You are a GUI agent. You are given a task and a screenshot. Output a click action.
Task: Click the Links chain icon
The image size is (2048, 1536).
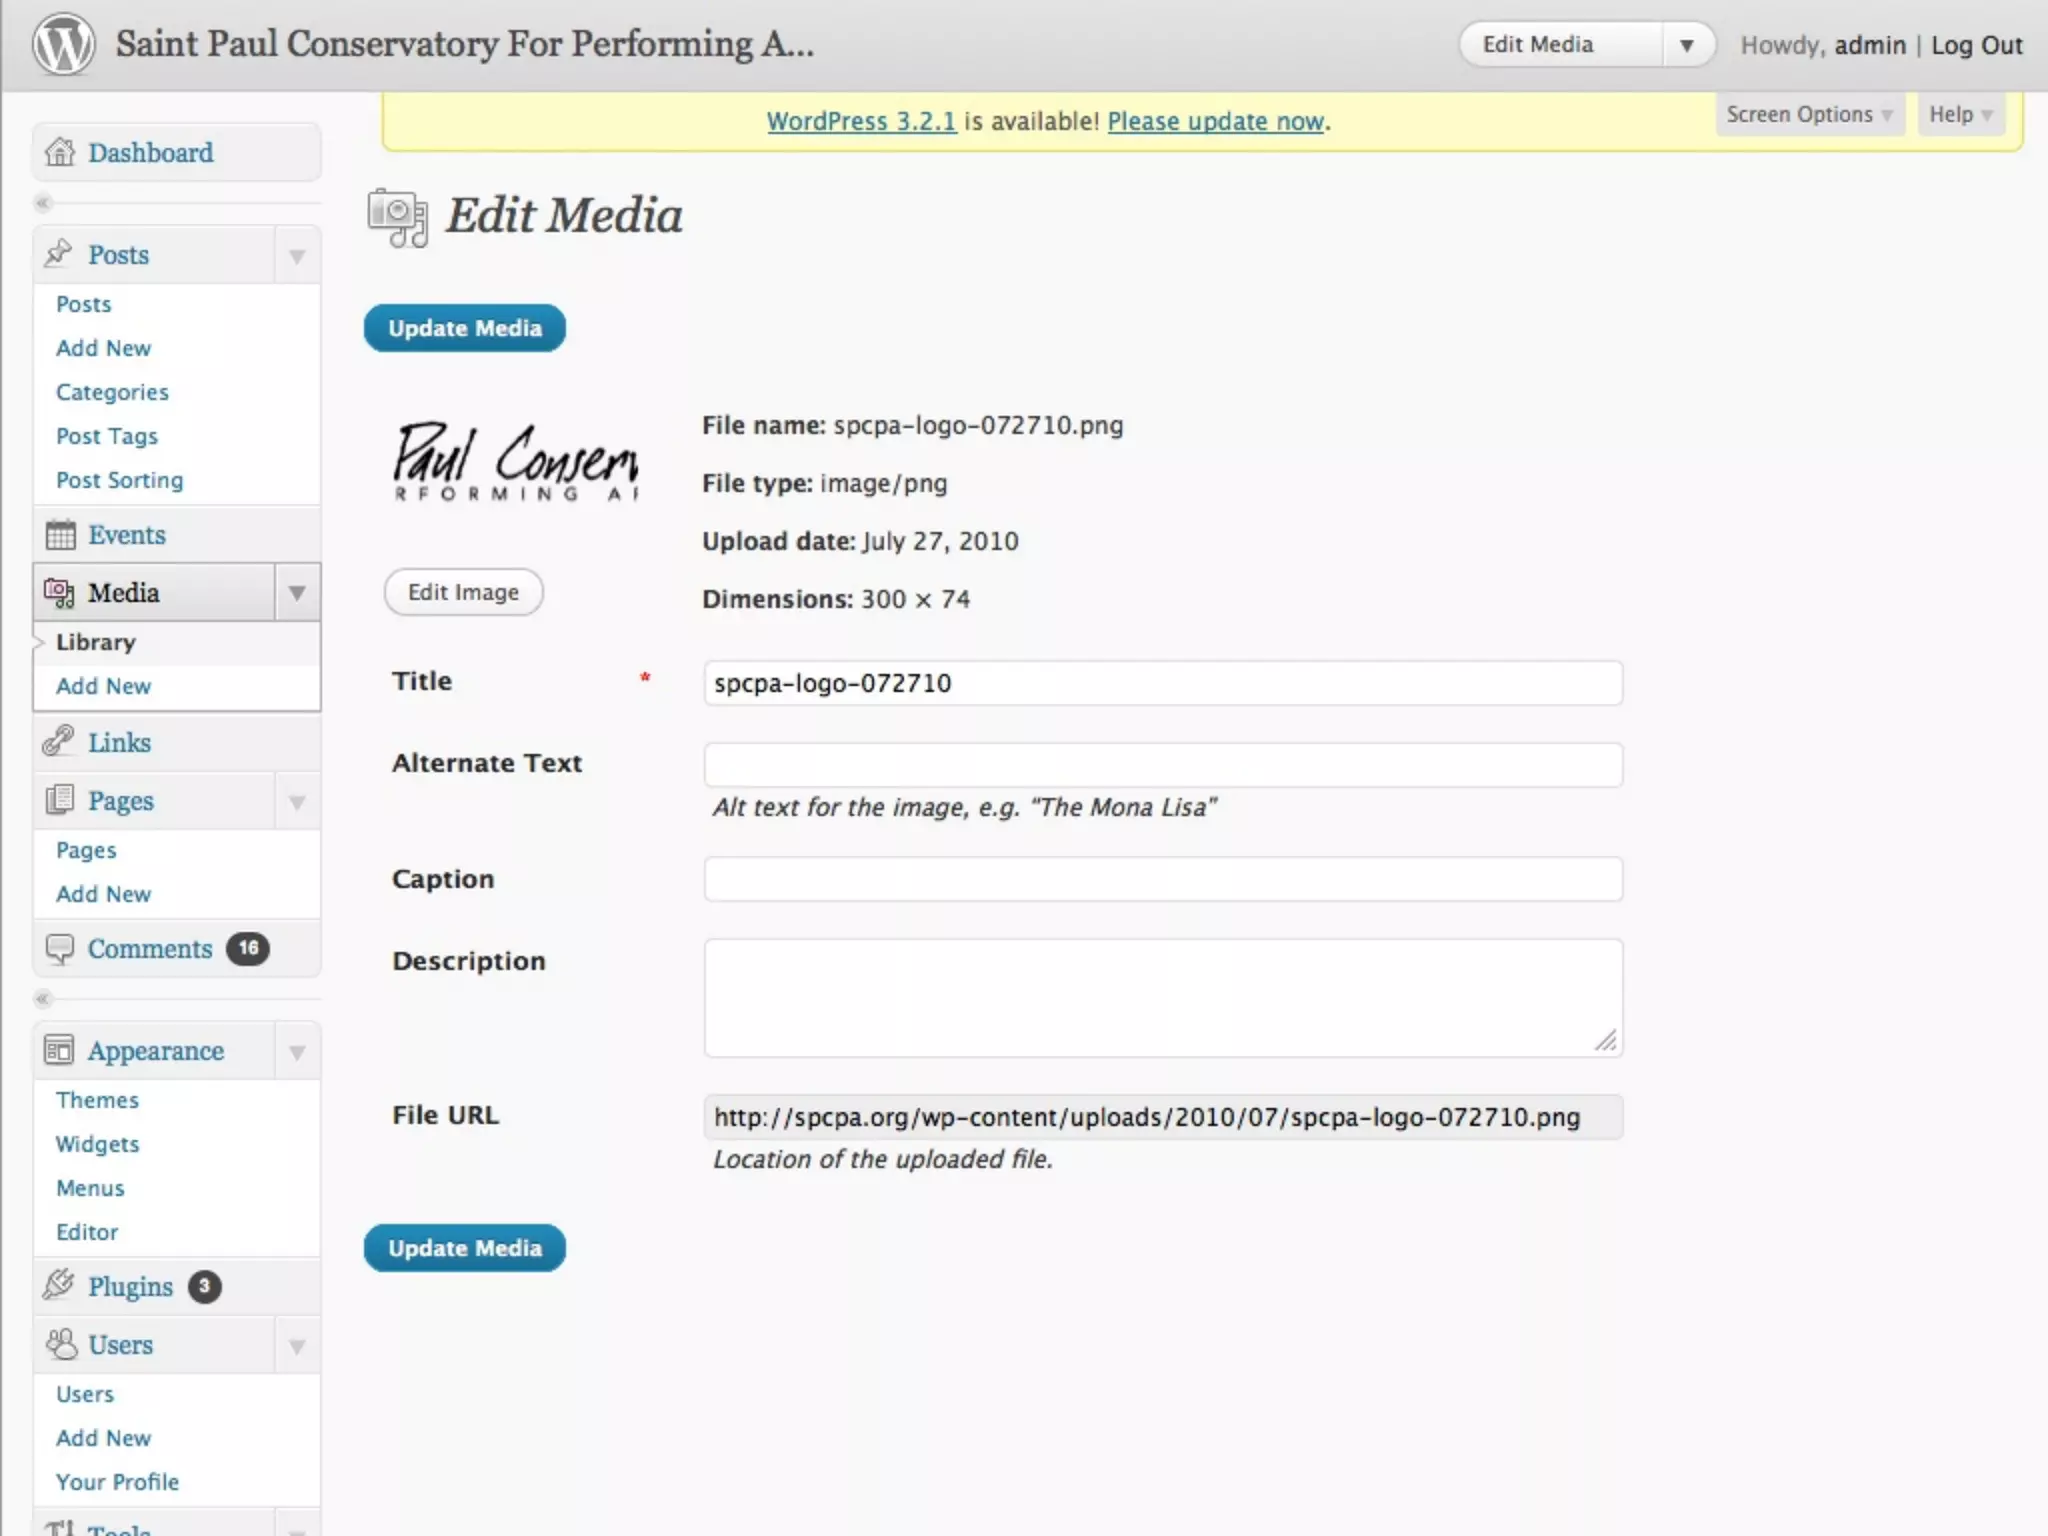coord(59,742)
